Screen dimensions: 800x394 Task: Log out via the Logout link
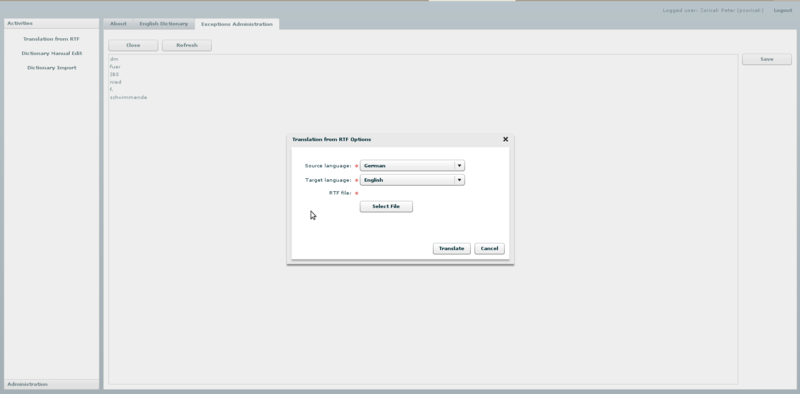(783, 10)
